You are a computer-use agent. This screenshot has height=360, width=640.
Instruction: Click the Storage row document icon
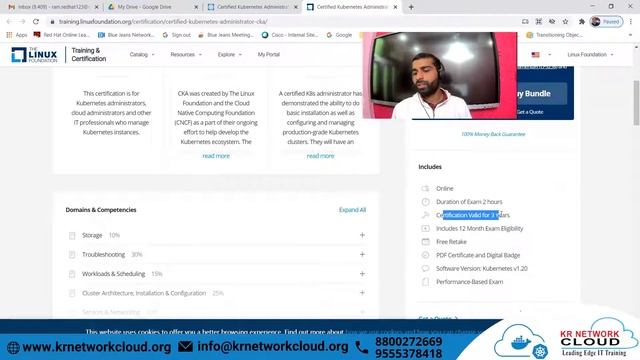coord(72,236)
